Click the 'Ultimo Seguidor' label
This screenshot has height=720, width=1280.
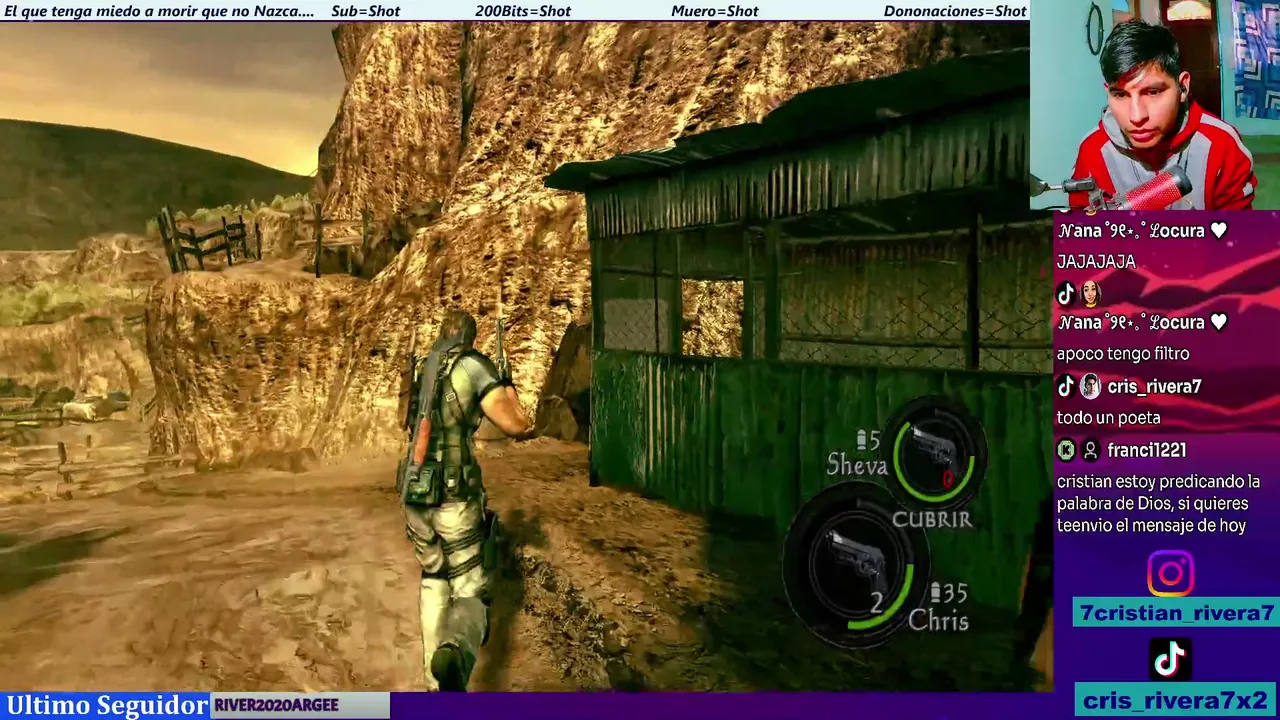[x=107, y=705]
